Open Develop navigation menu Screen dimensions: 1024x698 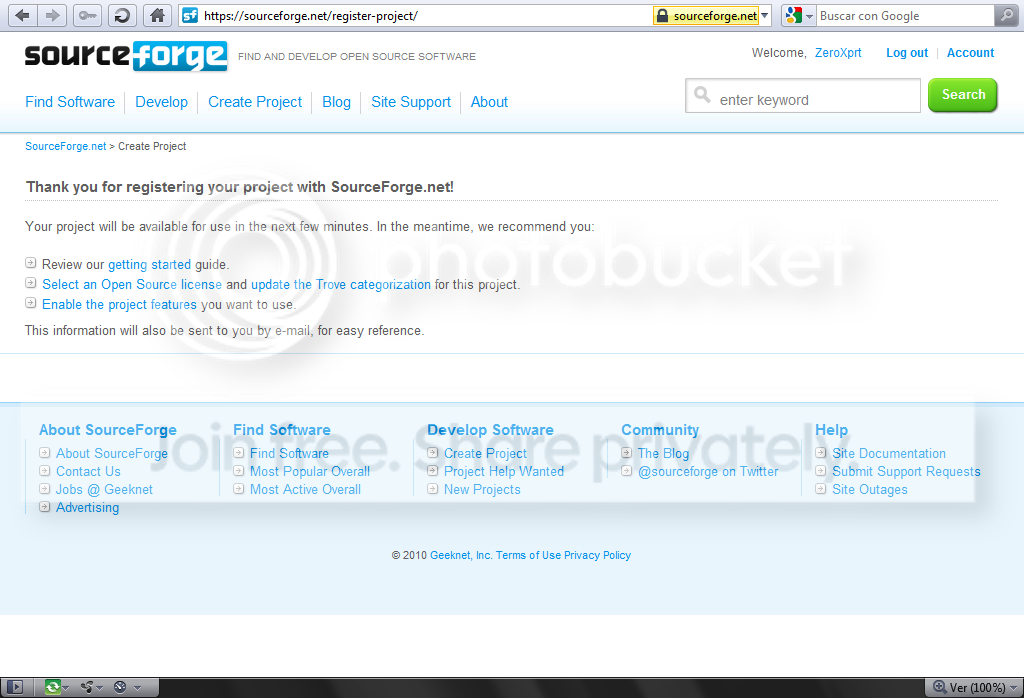161,102
